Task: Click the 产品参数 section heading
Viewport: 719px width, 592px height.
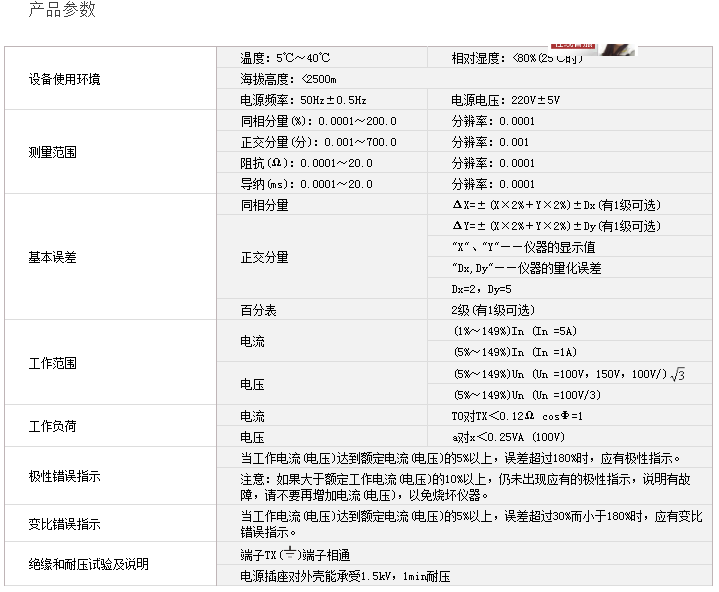Action: (62, 11)
